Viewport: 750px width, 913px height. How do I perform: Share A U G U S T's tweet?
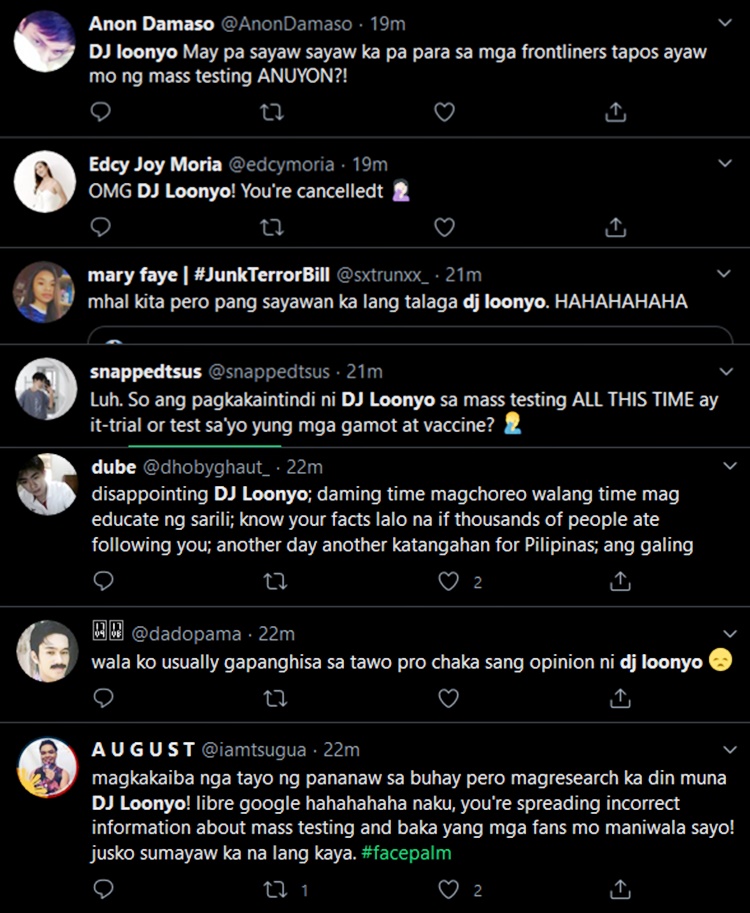620,889
